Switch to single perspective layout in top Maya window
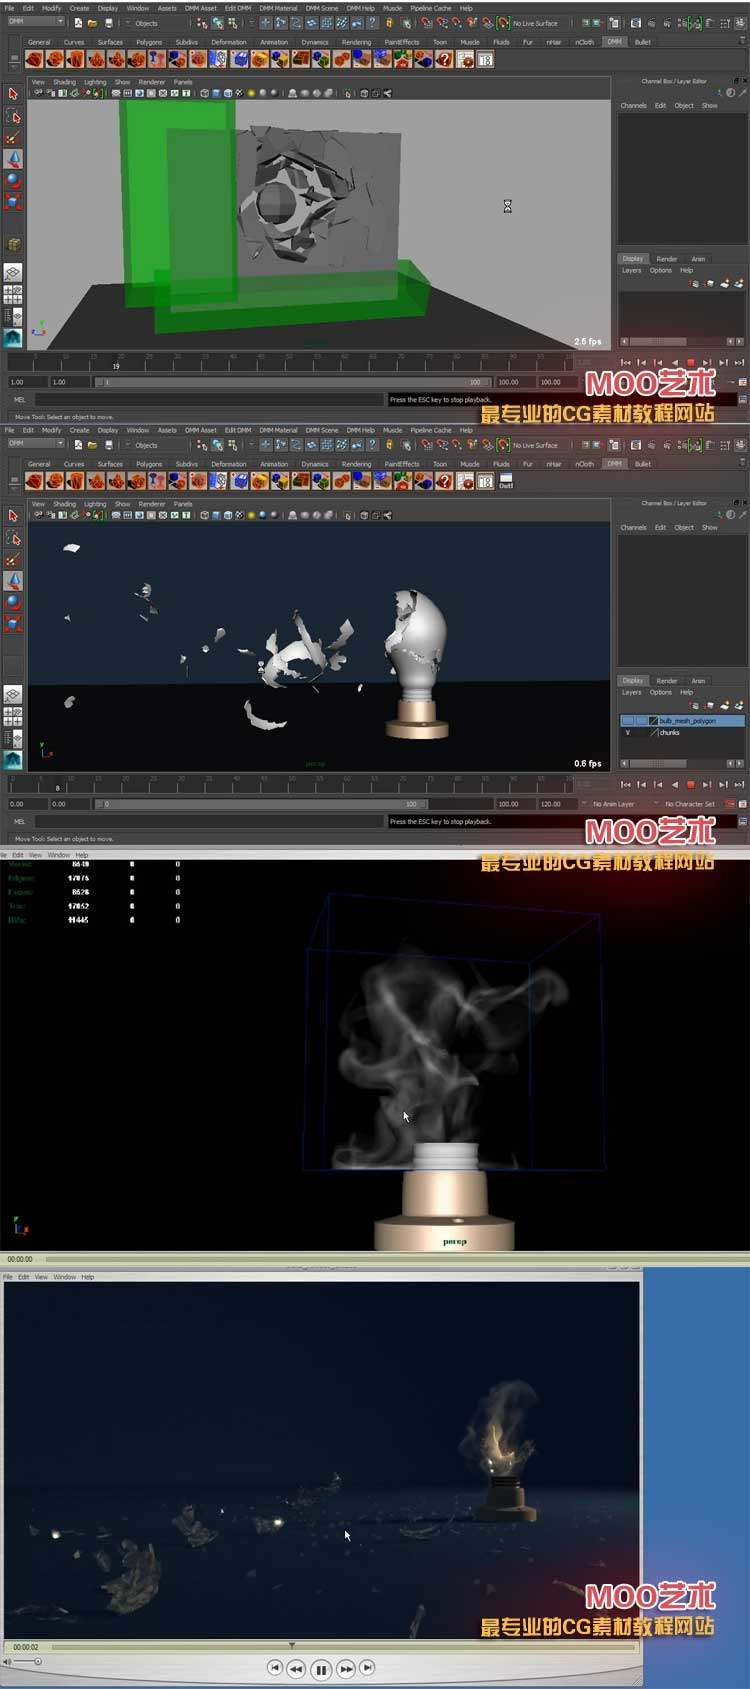Image resolution: width=750 pixels, height=1689 pixels. (13, 273)
